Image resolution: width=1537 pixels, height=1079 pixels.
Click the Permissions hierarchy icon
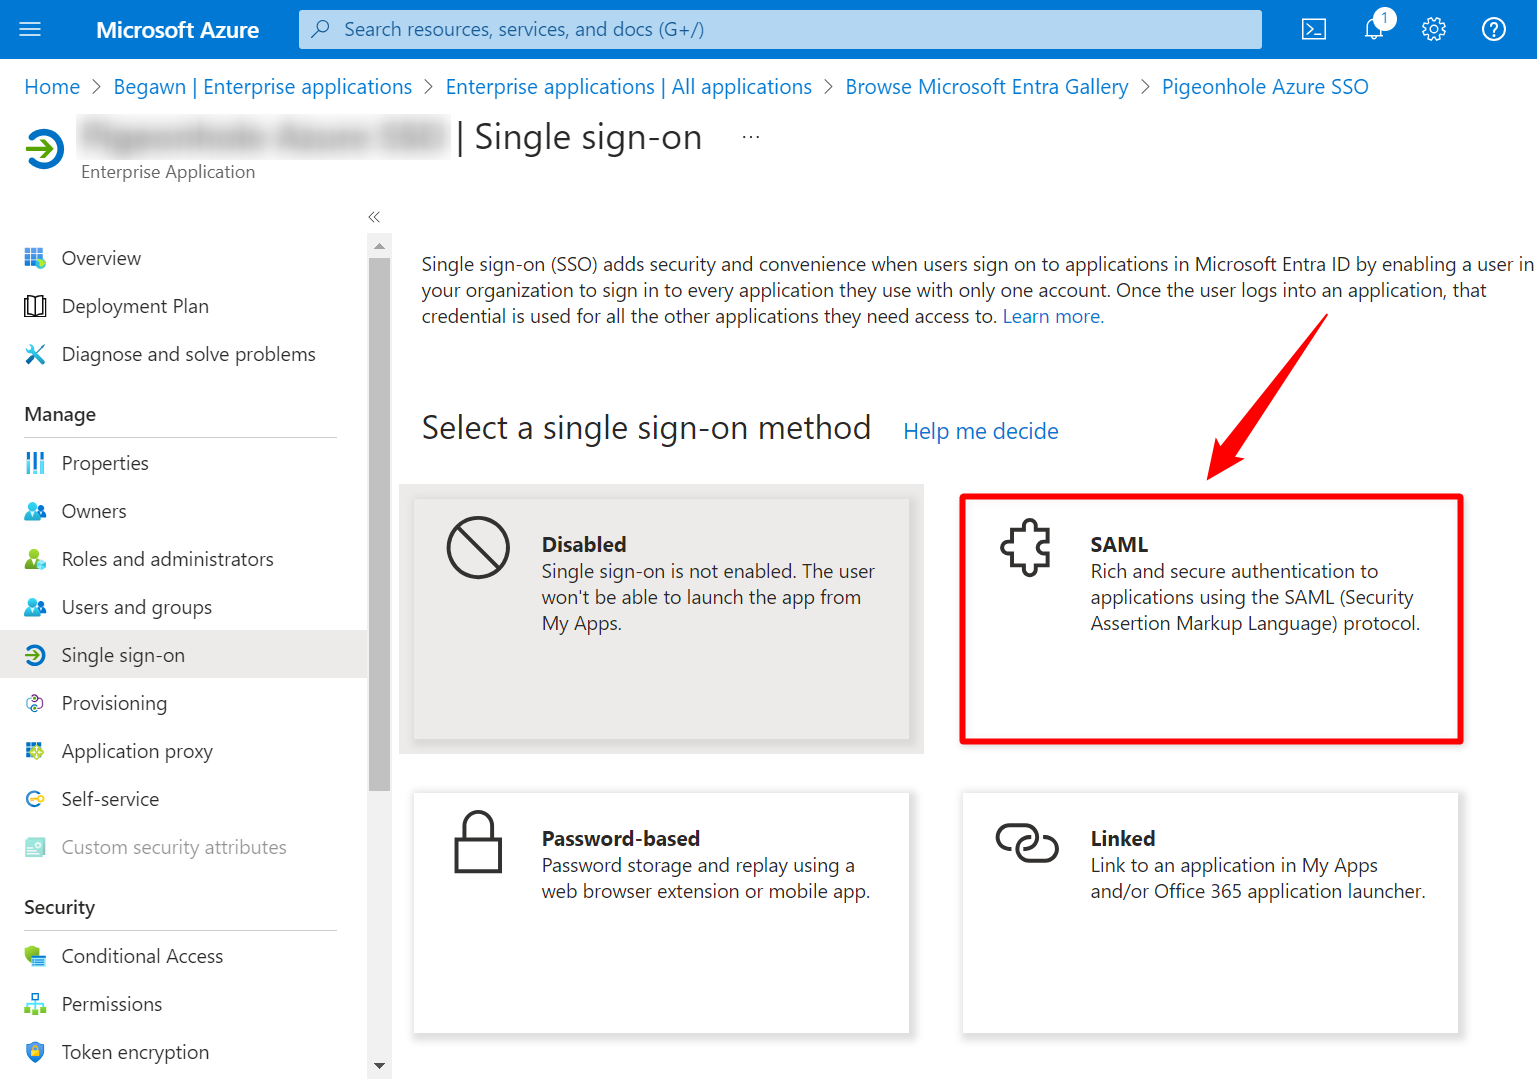point(35,1004)
